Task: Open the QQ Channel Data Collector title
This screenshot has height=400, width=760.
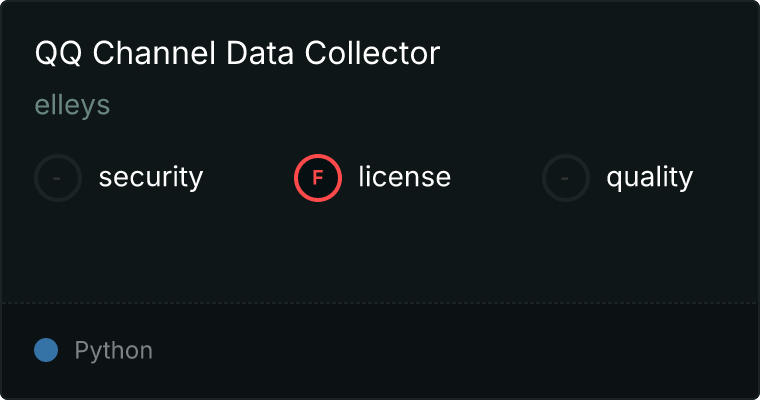Action: click(237, 53)
